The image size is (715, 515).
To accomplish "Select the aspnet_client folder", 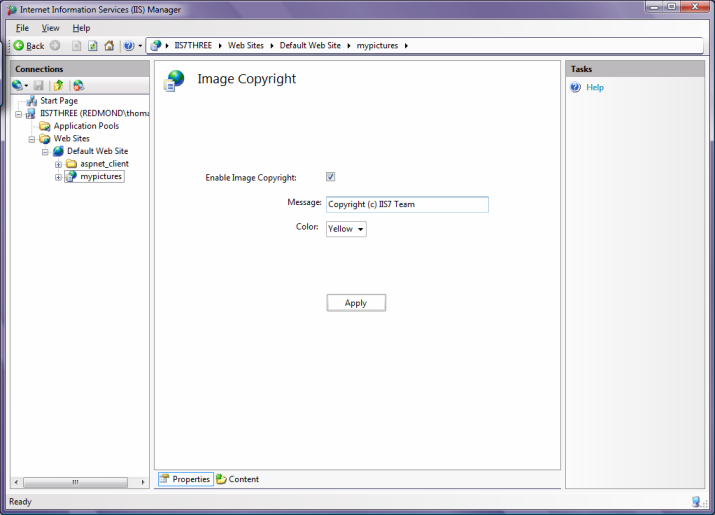I will click(104, 163).
